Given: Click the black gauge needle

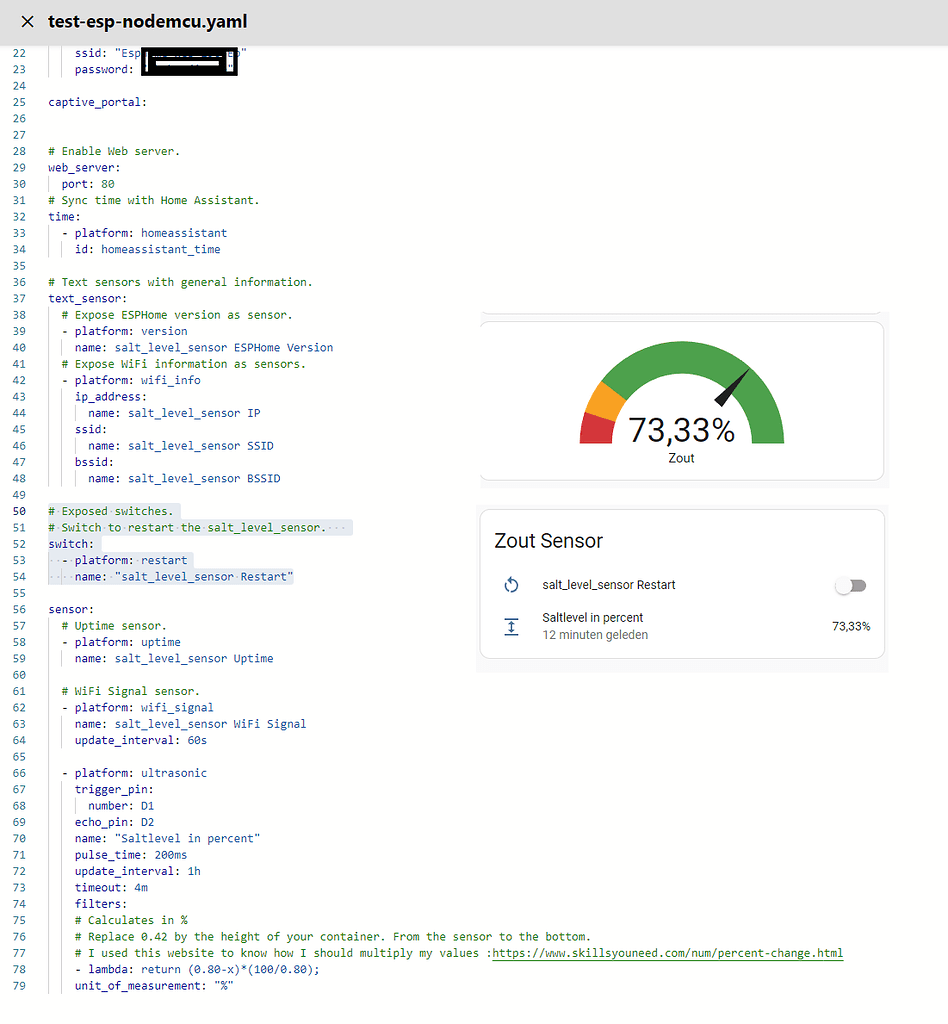Looking at the screenshot, I should pyautogui.click(x=733, y=386).
